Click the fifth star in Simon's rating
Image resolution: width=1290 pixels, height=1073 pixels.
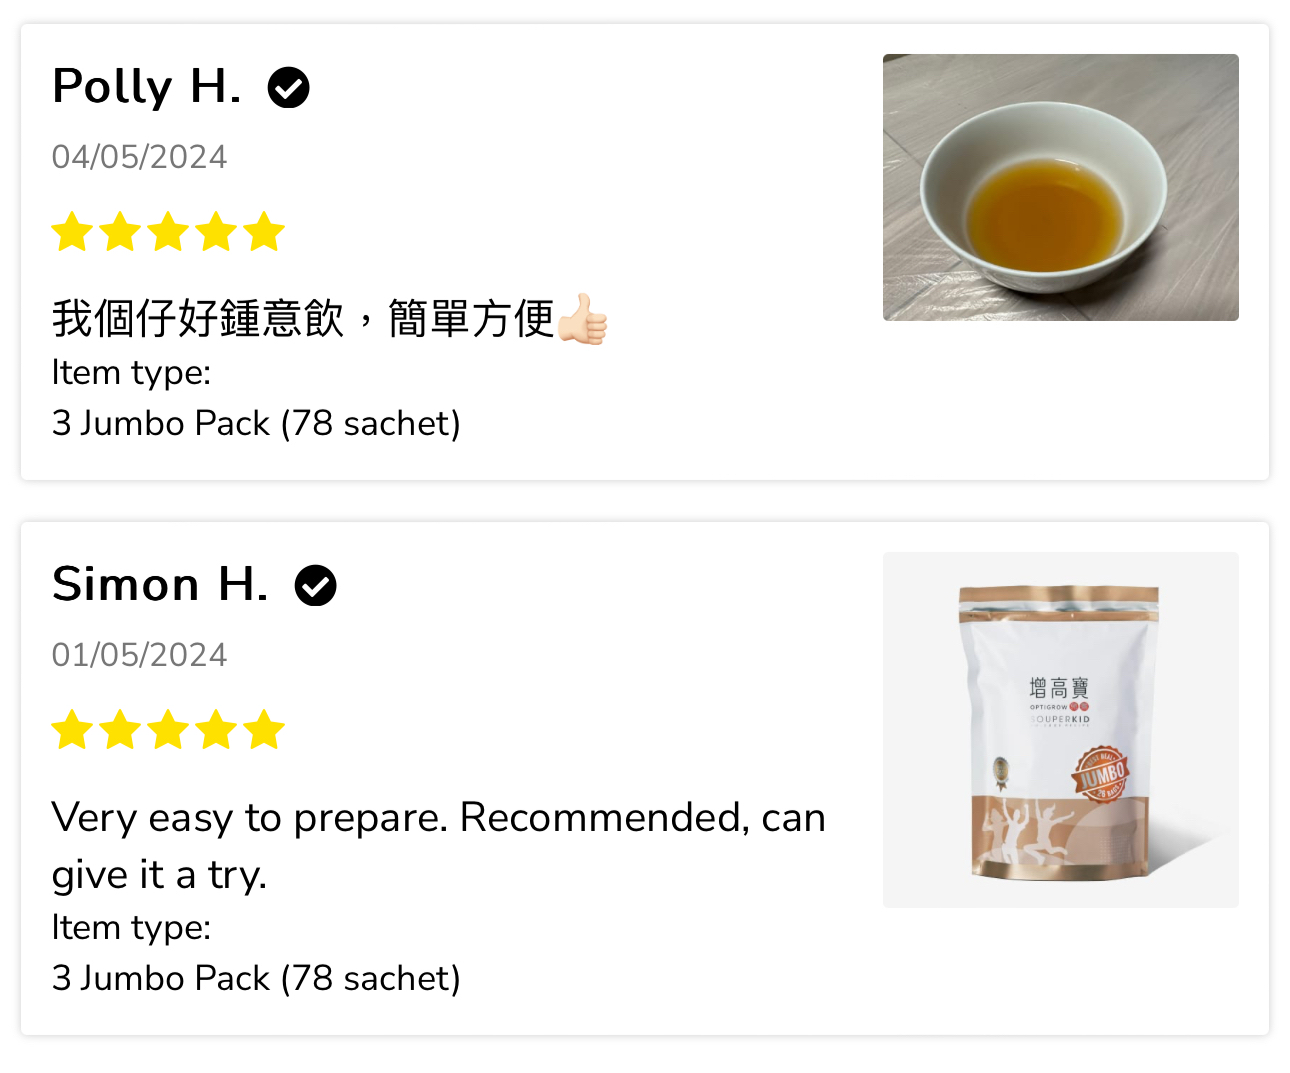(264, 730)
